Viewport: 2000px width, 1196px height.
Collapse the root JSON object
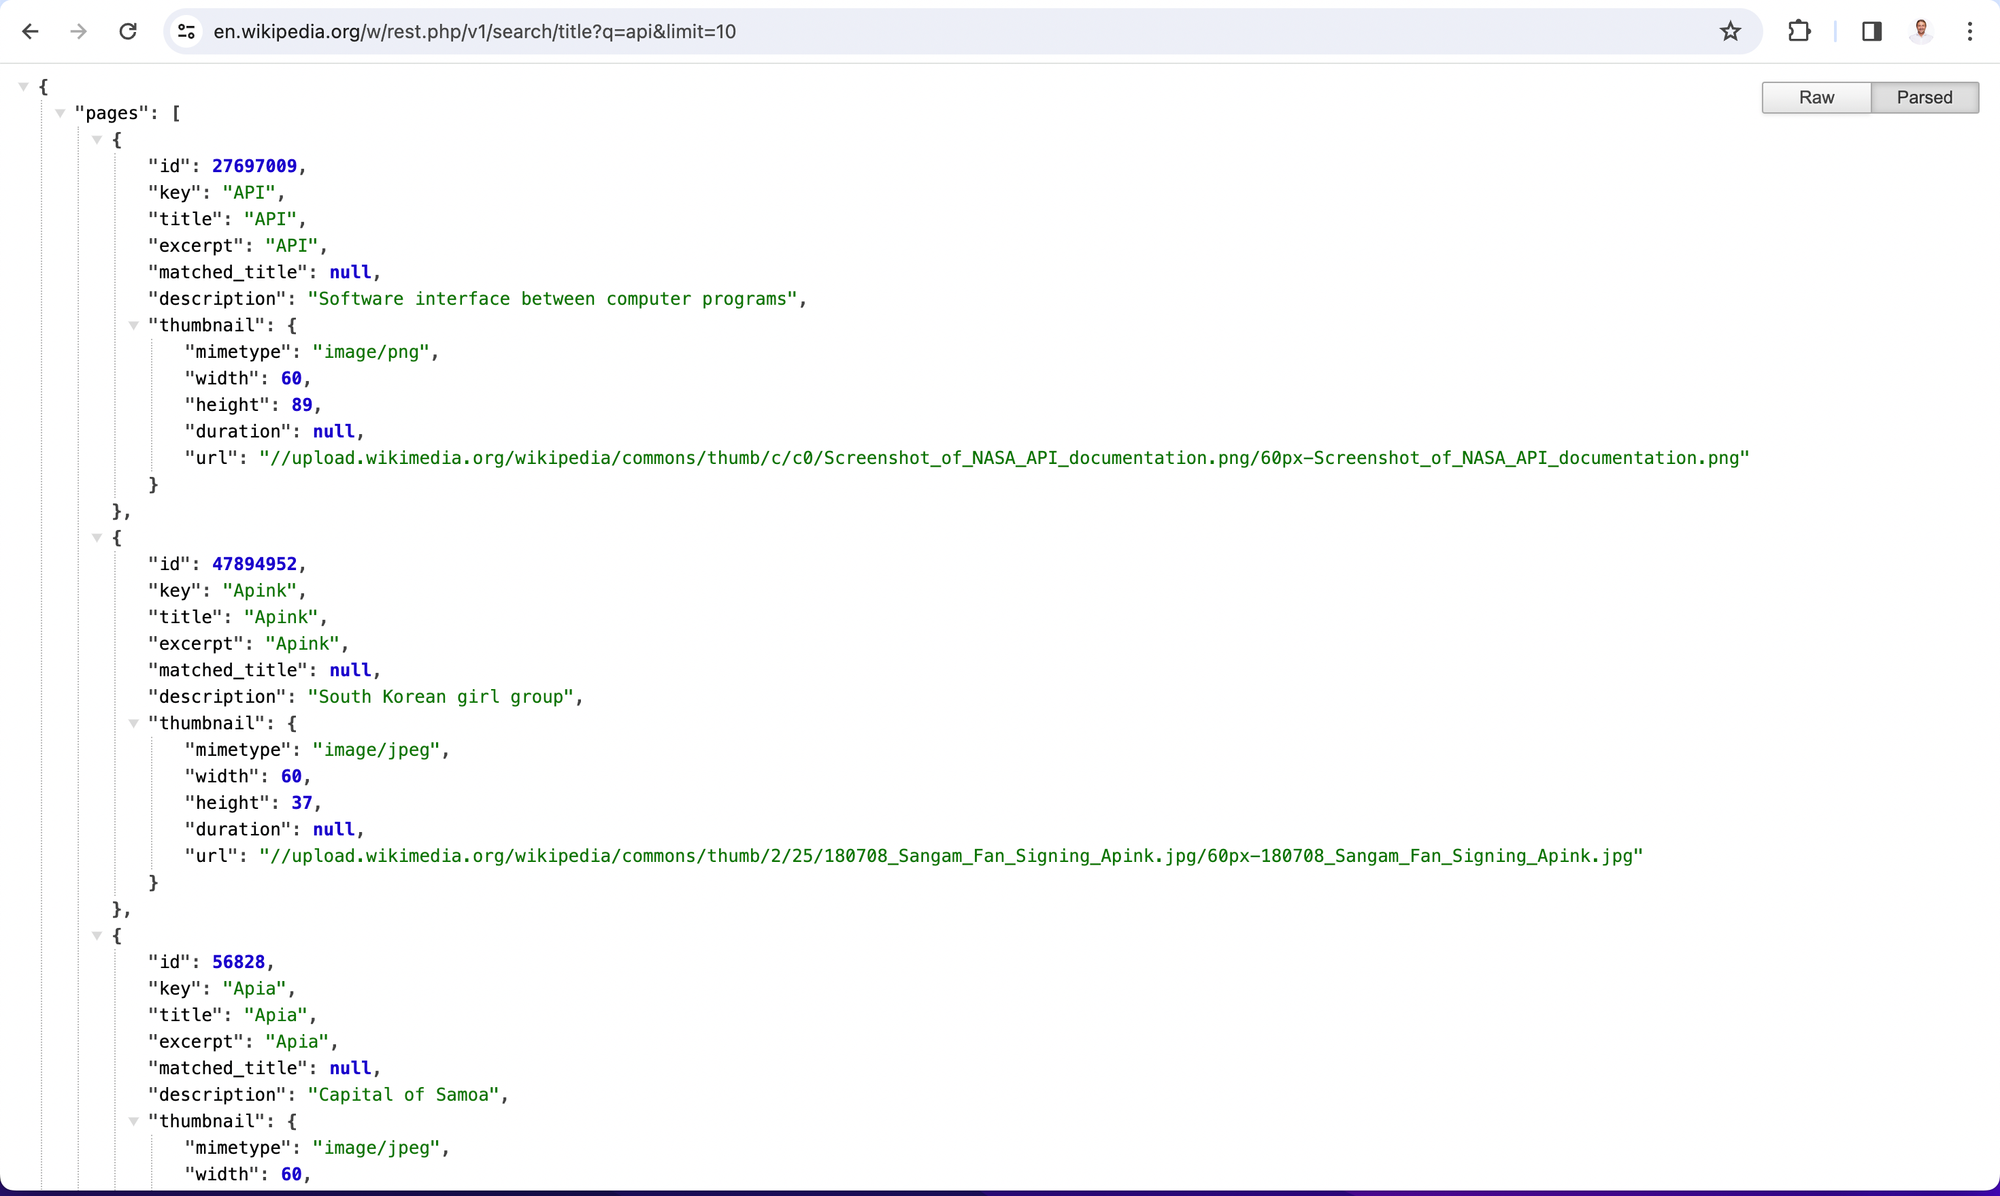23,87
